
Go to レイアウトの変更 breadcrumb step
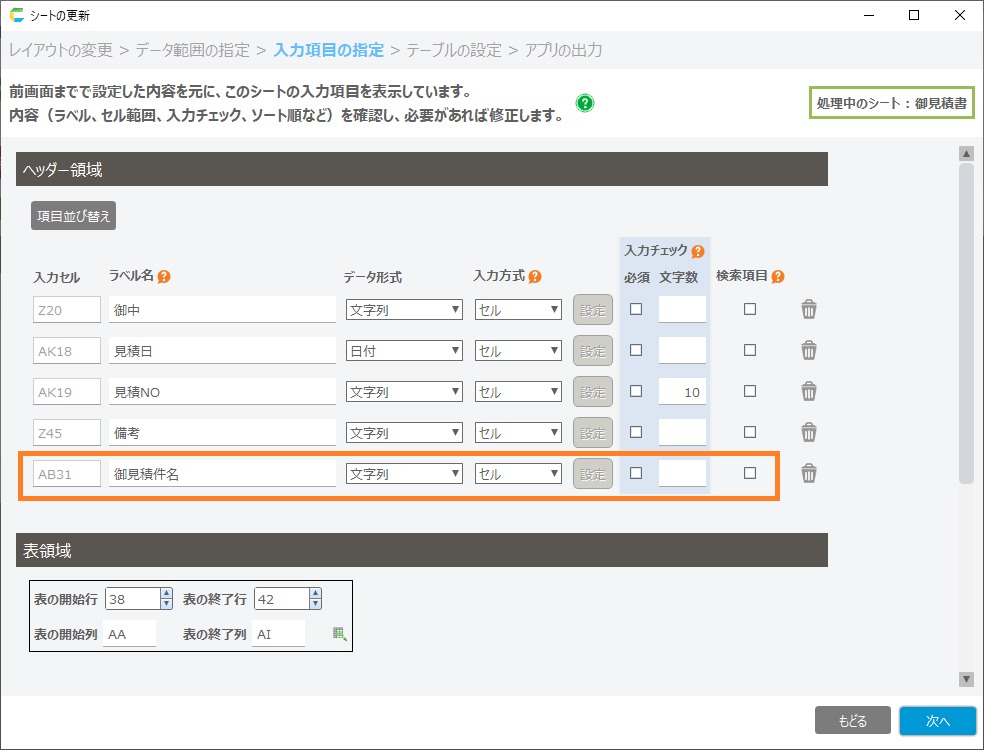tap(61, 50)
